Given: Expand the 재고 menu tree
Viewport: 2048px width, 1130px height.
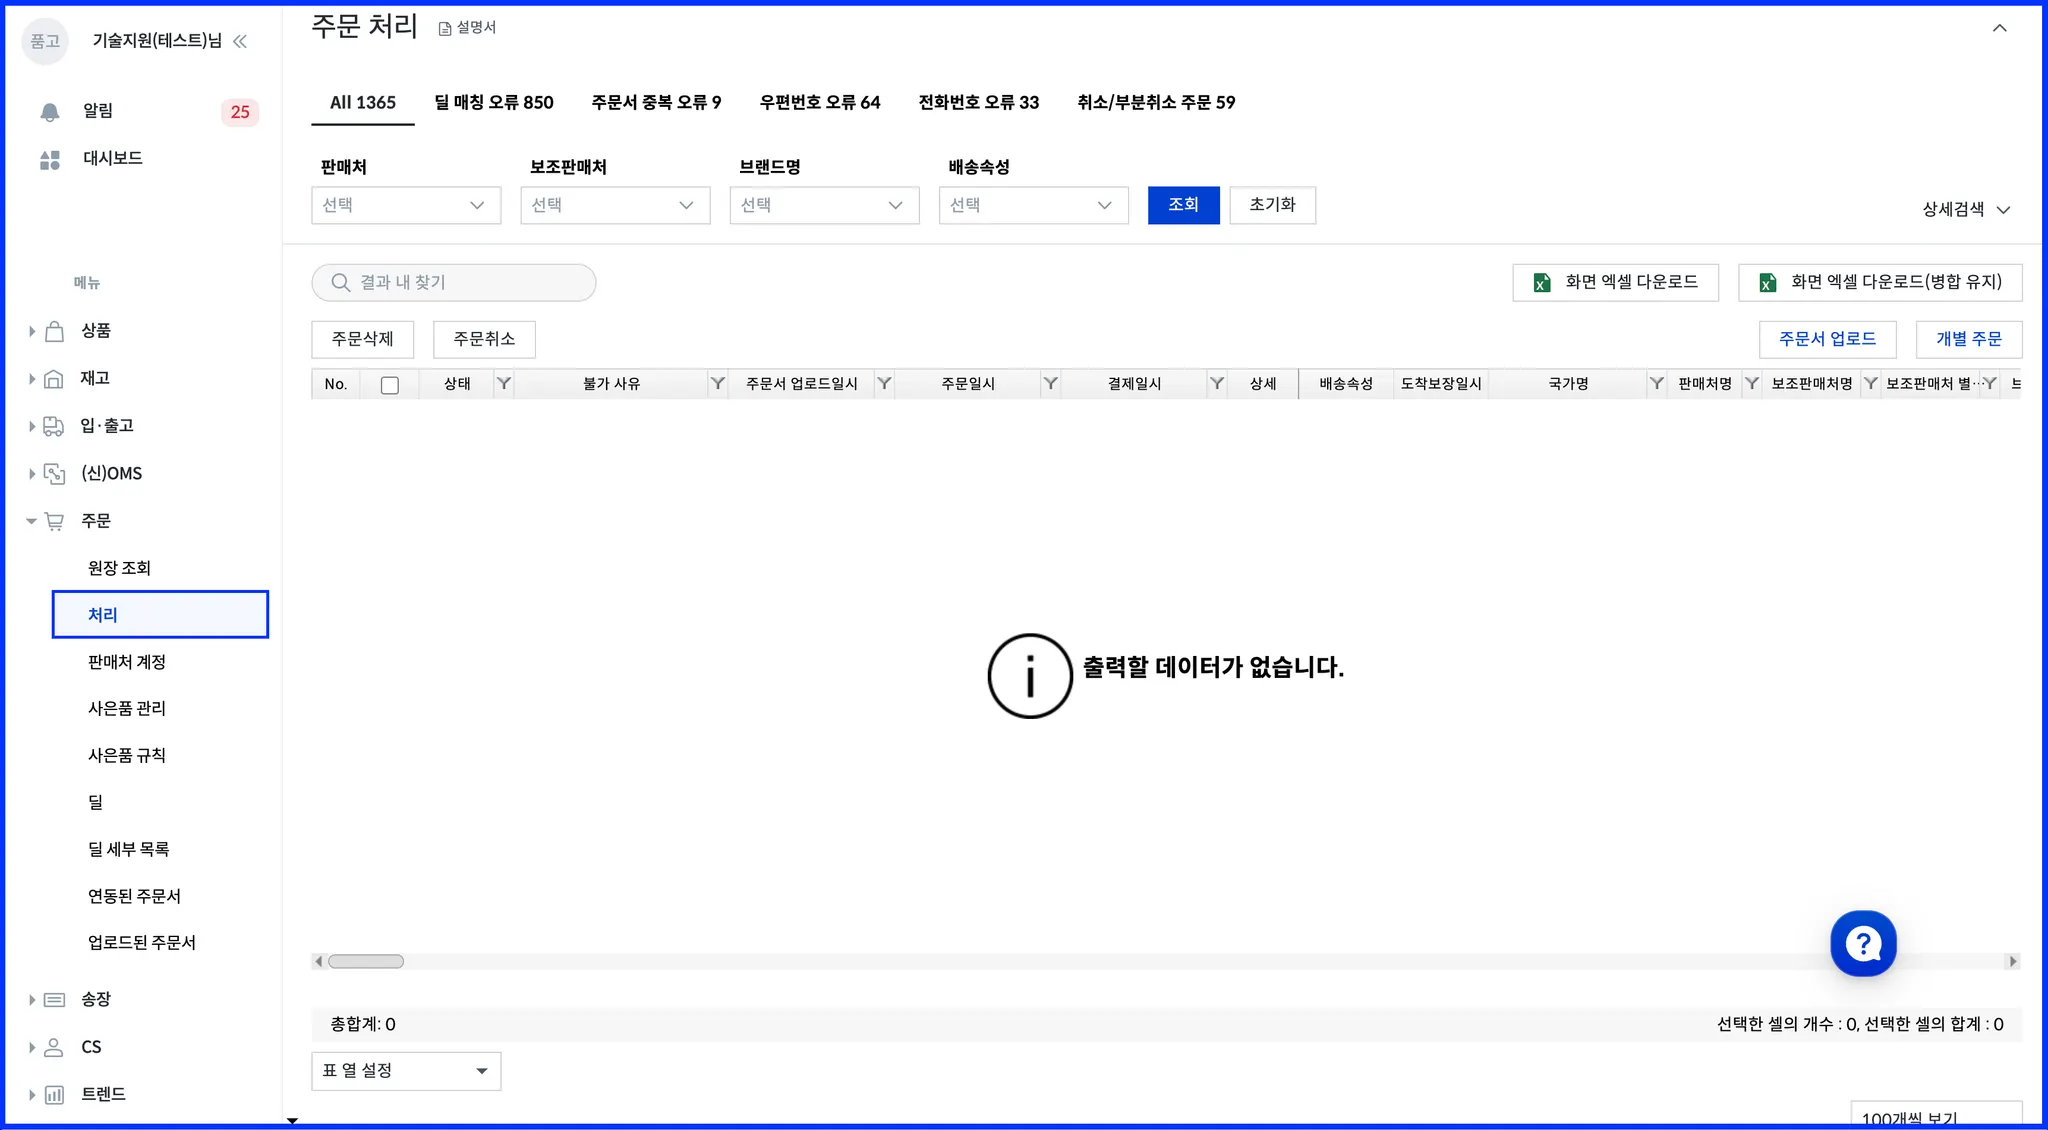Looking at the screenshot, I should pyautogui.click(x=32, y=379).
